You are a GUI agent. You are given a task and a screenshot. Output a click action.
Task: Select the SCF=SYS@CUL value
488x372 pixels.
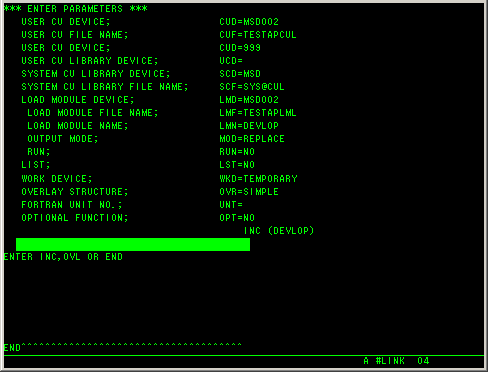252,87
